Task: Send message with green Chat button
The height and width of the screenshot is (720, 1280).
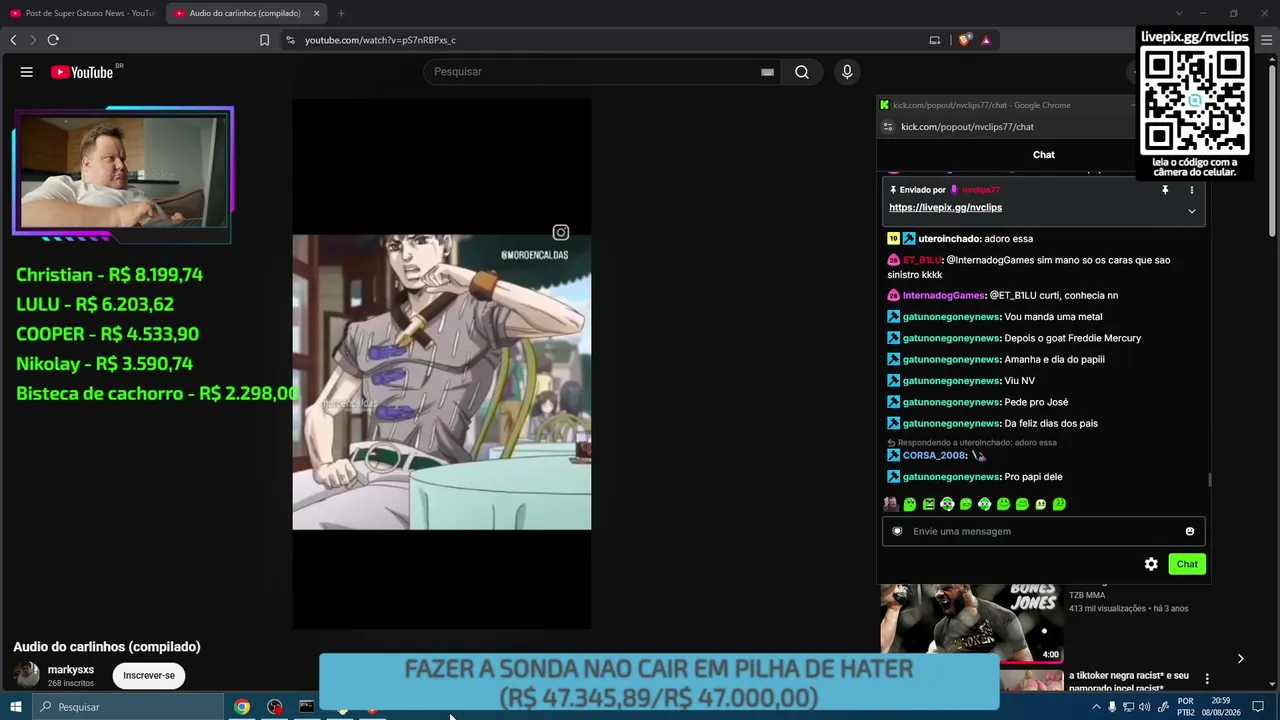Action: pyautogui.click(x=1187, y=564)
